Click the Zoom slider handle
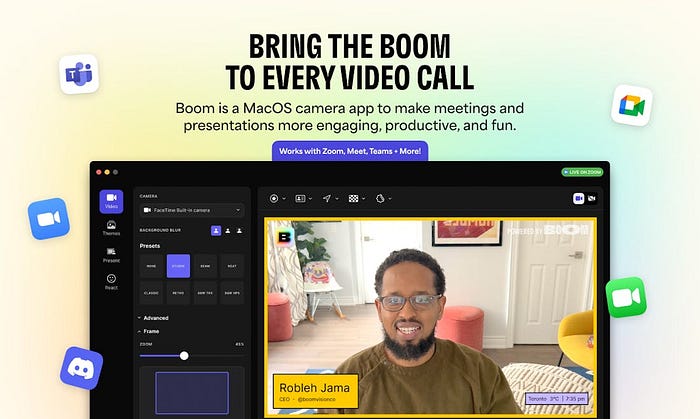This screenshot has height=419, width=700. (x=184, y=356)
